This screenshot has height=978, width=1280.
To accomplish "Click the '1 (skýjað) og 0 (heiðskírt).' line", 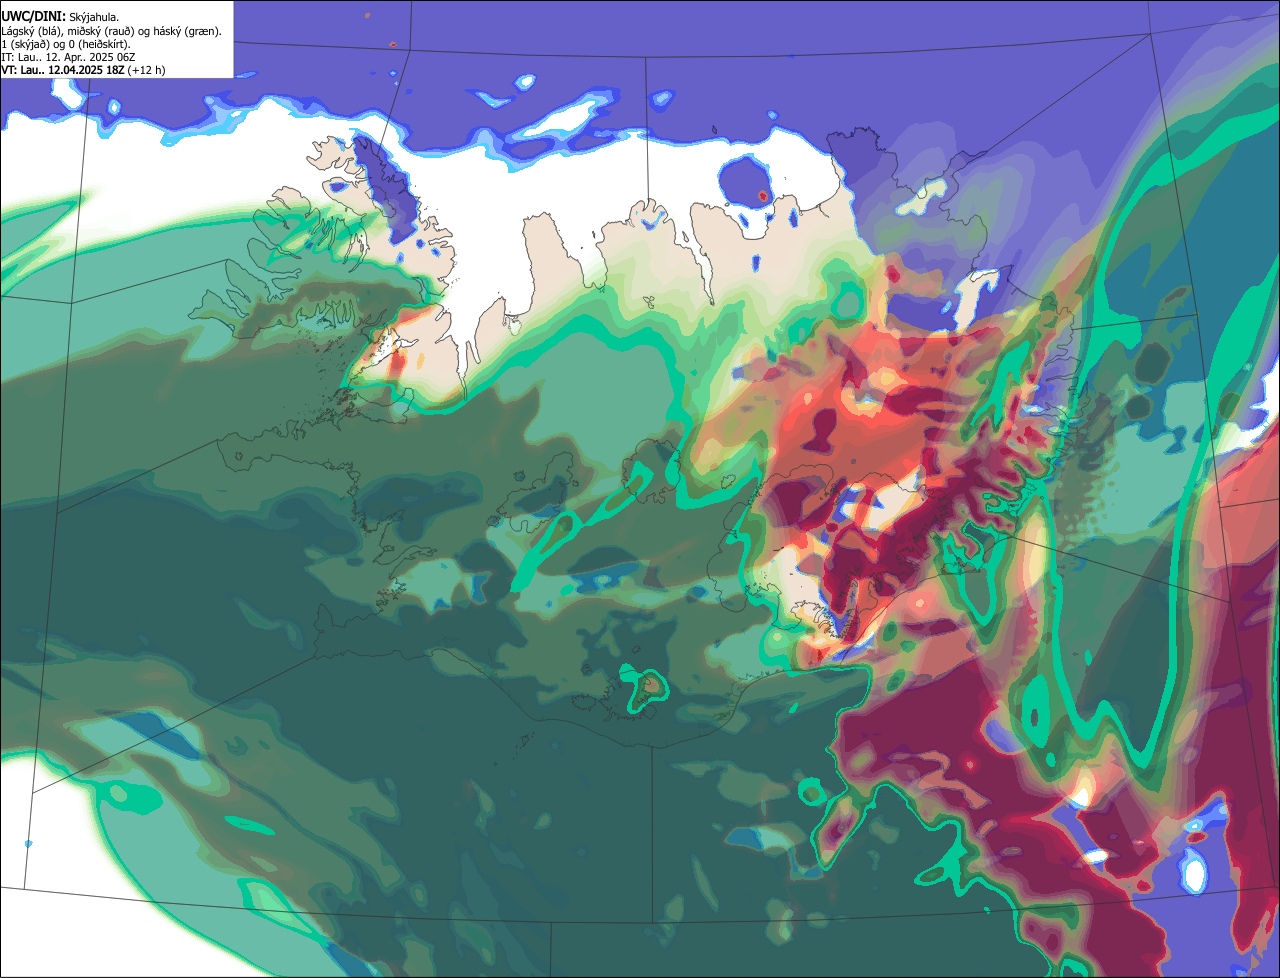I will 66,44.
